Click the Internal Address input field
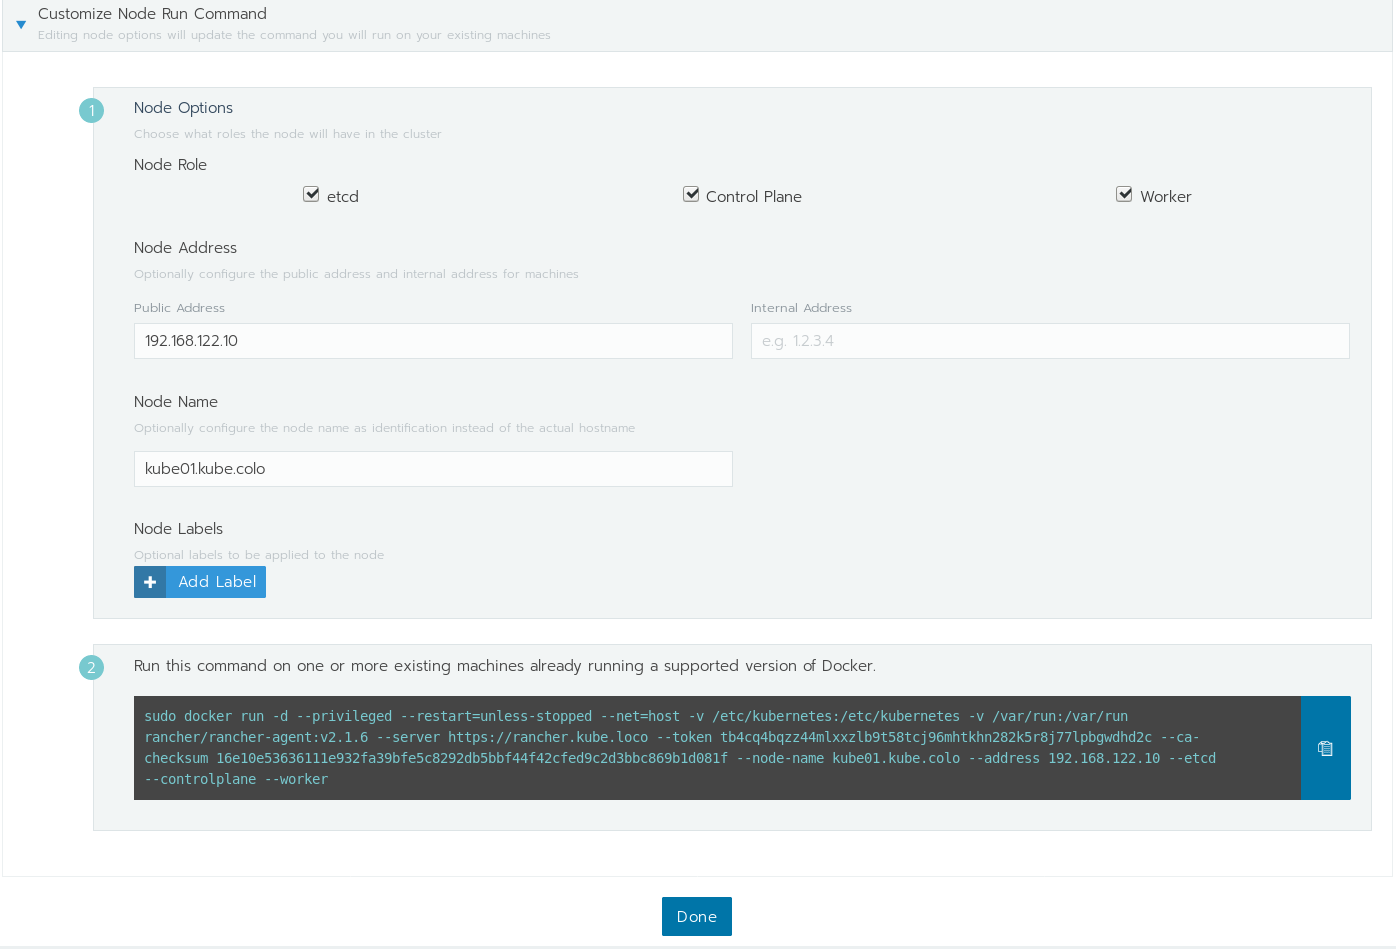The height and width of the screenshot is (949, 1396). click(1050, 341)
